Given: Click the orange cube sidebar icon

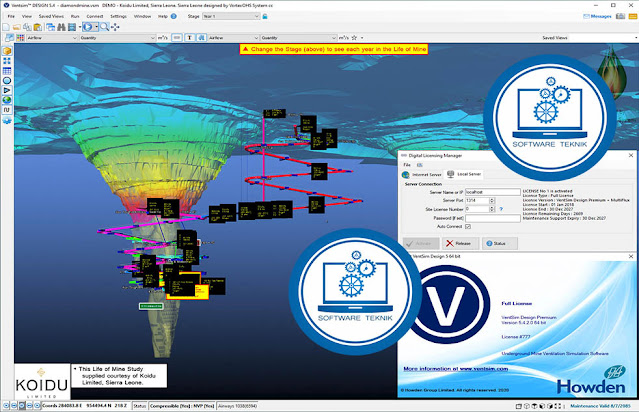Looking at the screenshot, I should point(7,51).
